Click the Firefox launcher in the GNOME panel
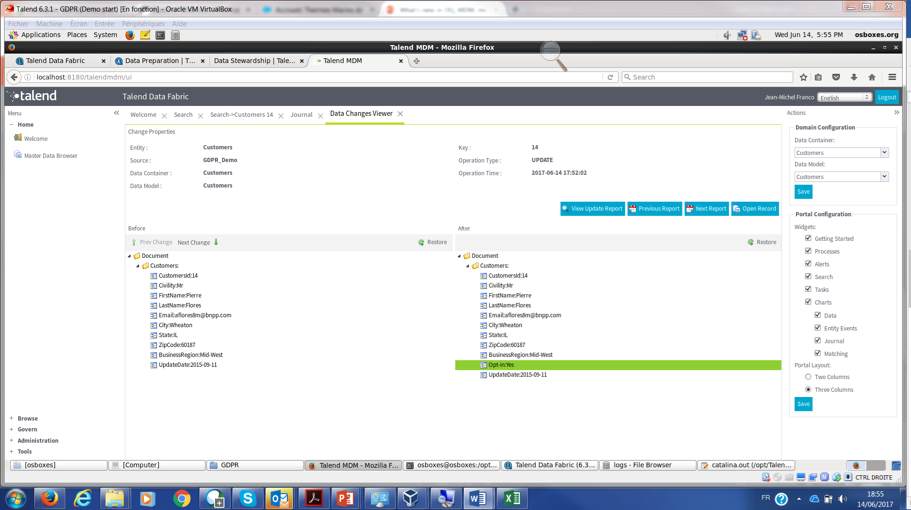 tap(130, 35)
